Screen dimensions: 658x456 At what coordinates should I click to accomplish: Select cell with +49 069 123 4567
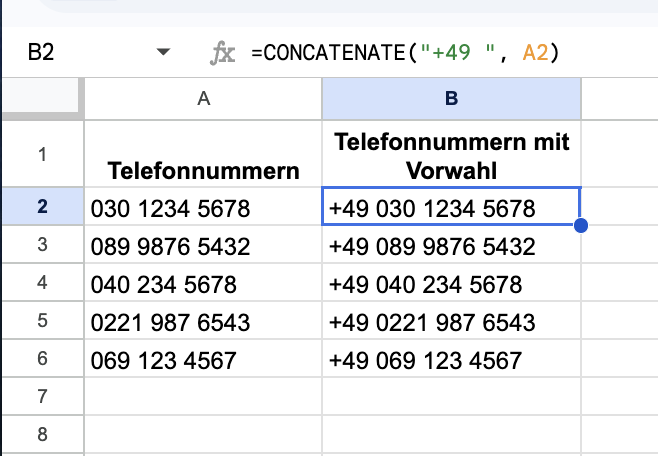[451, 360]
